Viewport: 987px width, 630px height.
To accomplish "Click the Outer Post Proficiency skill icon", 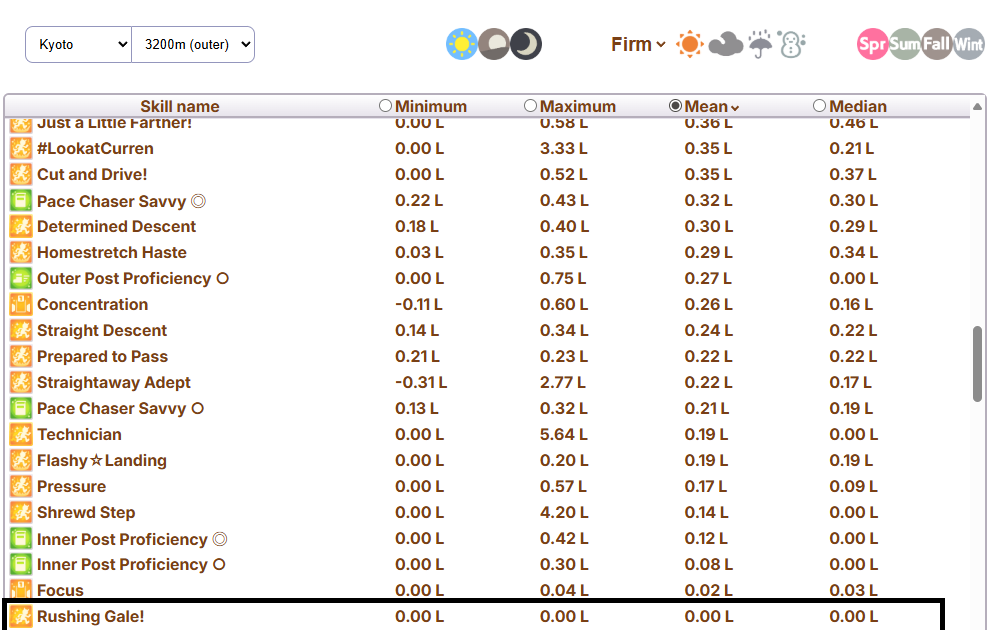I will coord(21,278).
